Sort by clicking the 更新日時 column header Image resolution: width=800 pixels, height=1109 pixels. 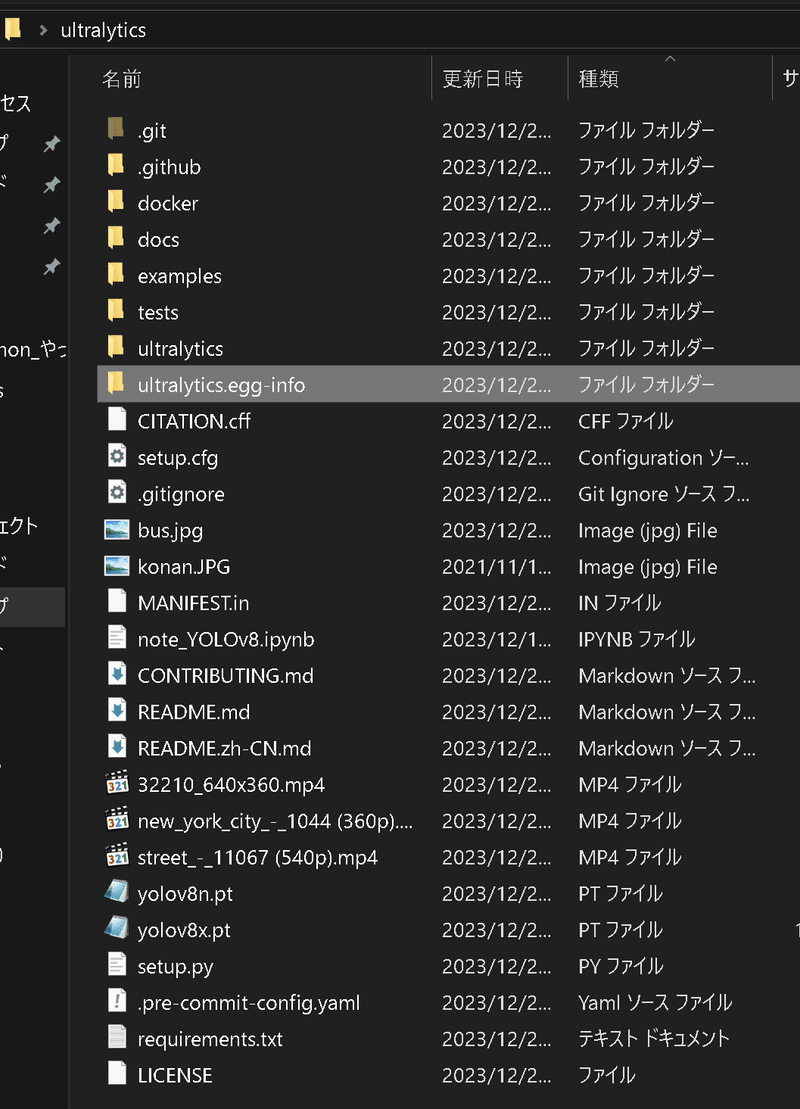coord(472,78)
